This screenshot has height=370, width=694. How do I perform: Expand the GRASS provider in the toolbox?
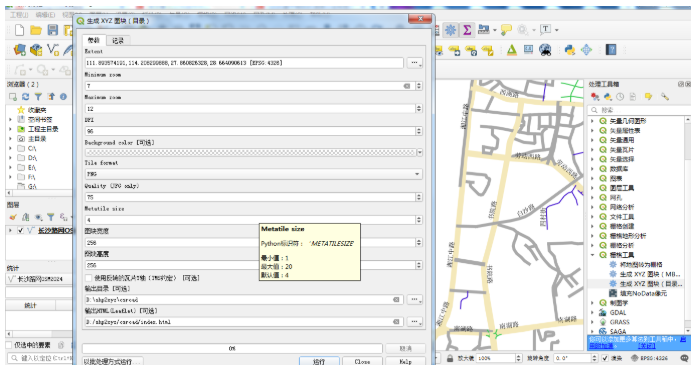(593, 322)
